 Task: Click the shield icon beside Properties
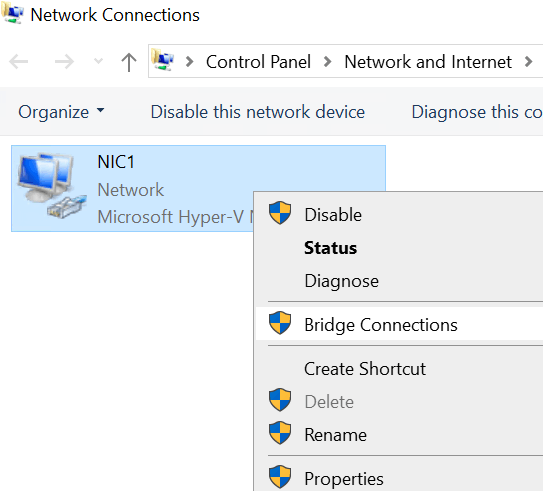click(x=280, y=477)
